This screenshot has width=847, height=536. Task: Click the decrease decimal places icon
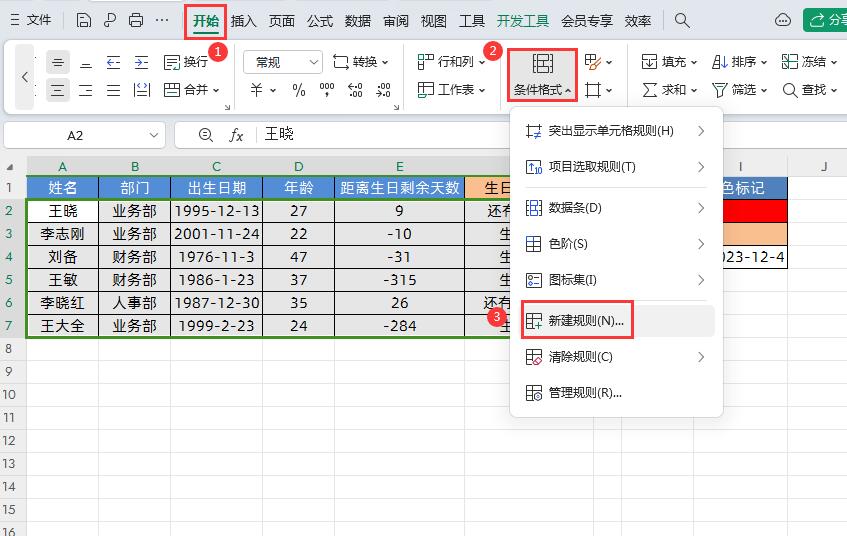[x=383, y=90]
